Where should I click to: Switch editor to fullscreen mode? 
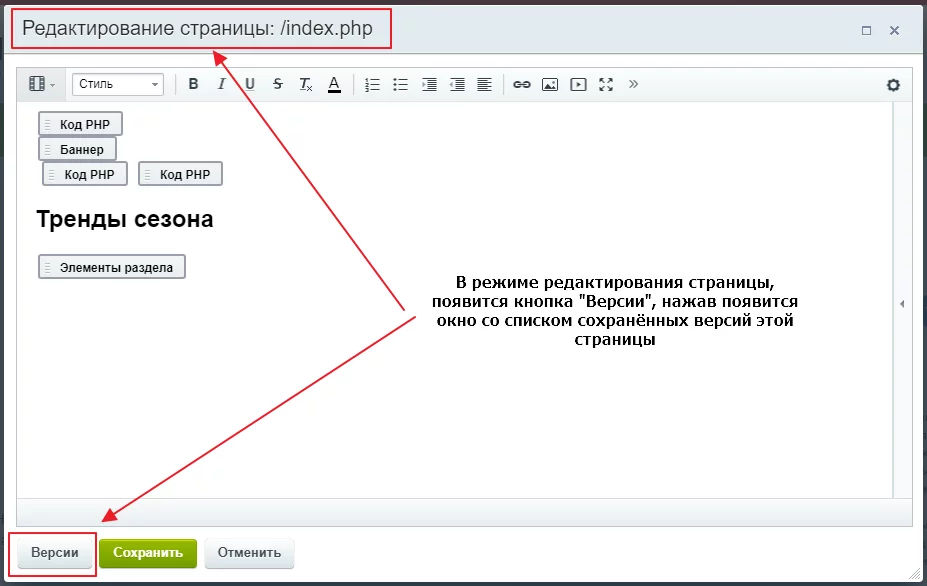click(x=605, y=85)
